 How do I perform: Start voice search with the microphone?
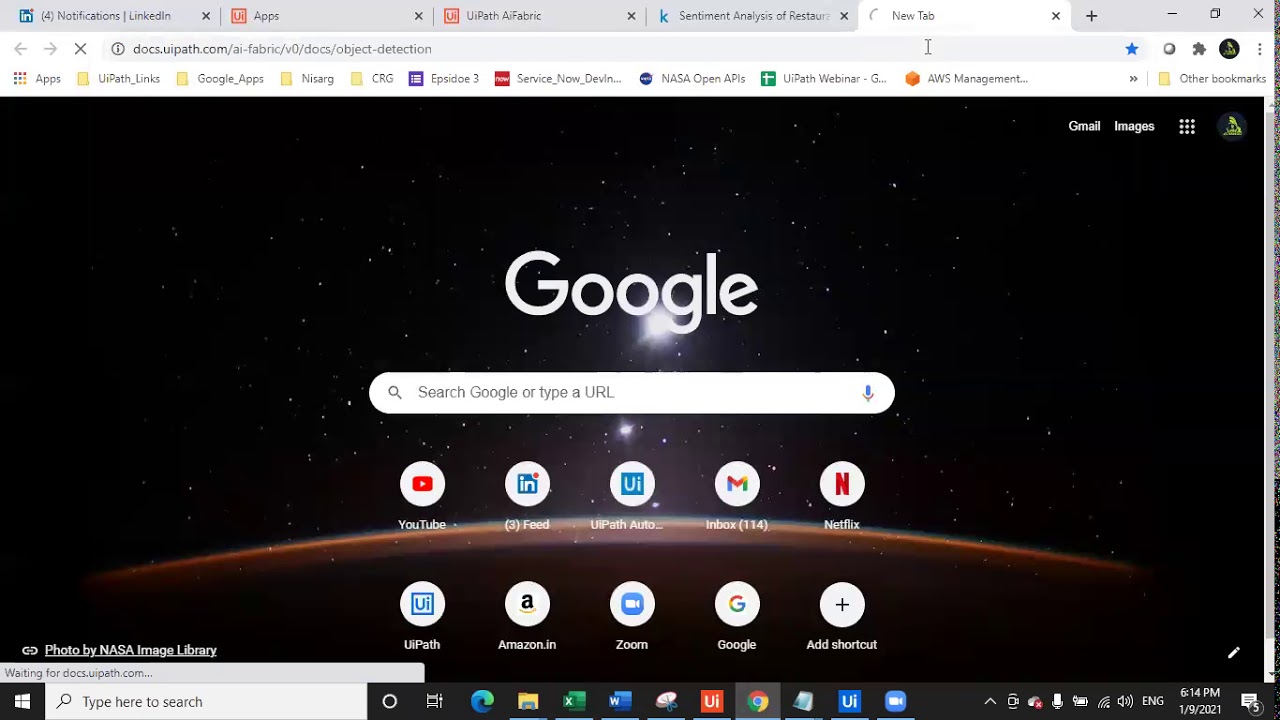coord(868,393)
